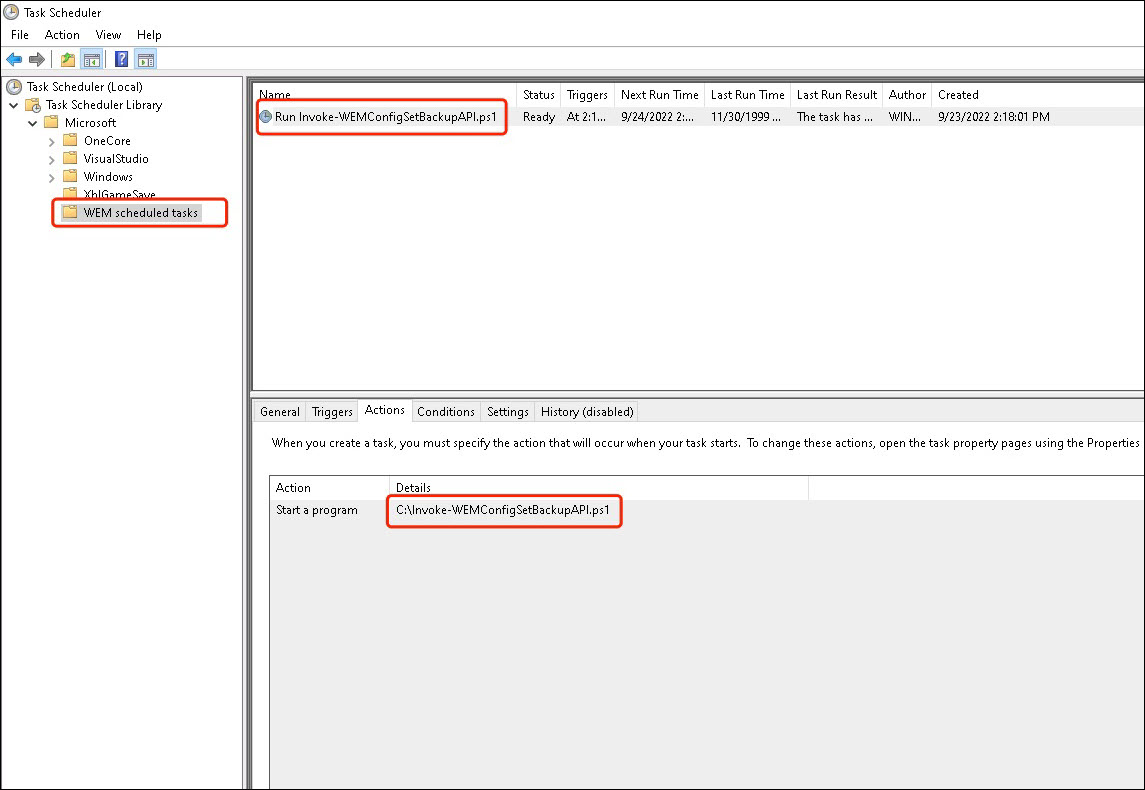The image size is (1145, 790).
Task: Select the VisualStudio folder label
Action: click(116, 158)
